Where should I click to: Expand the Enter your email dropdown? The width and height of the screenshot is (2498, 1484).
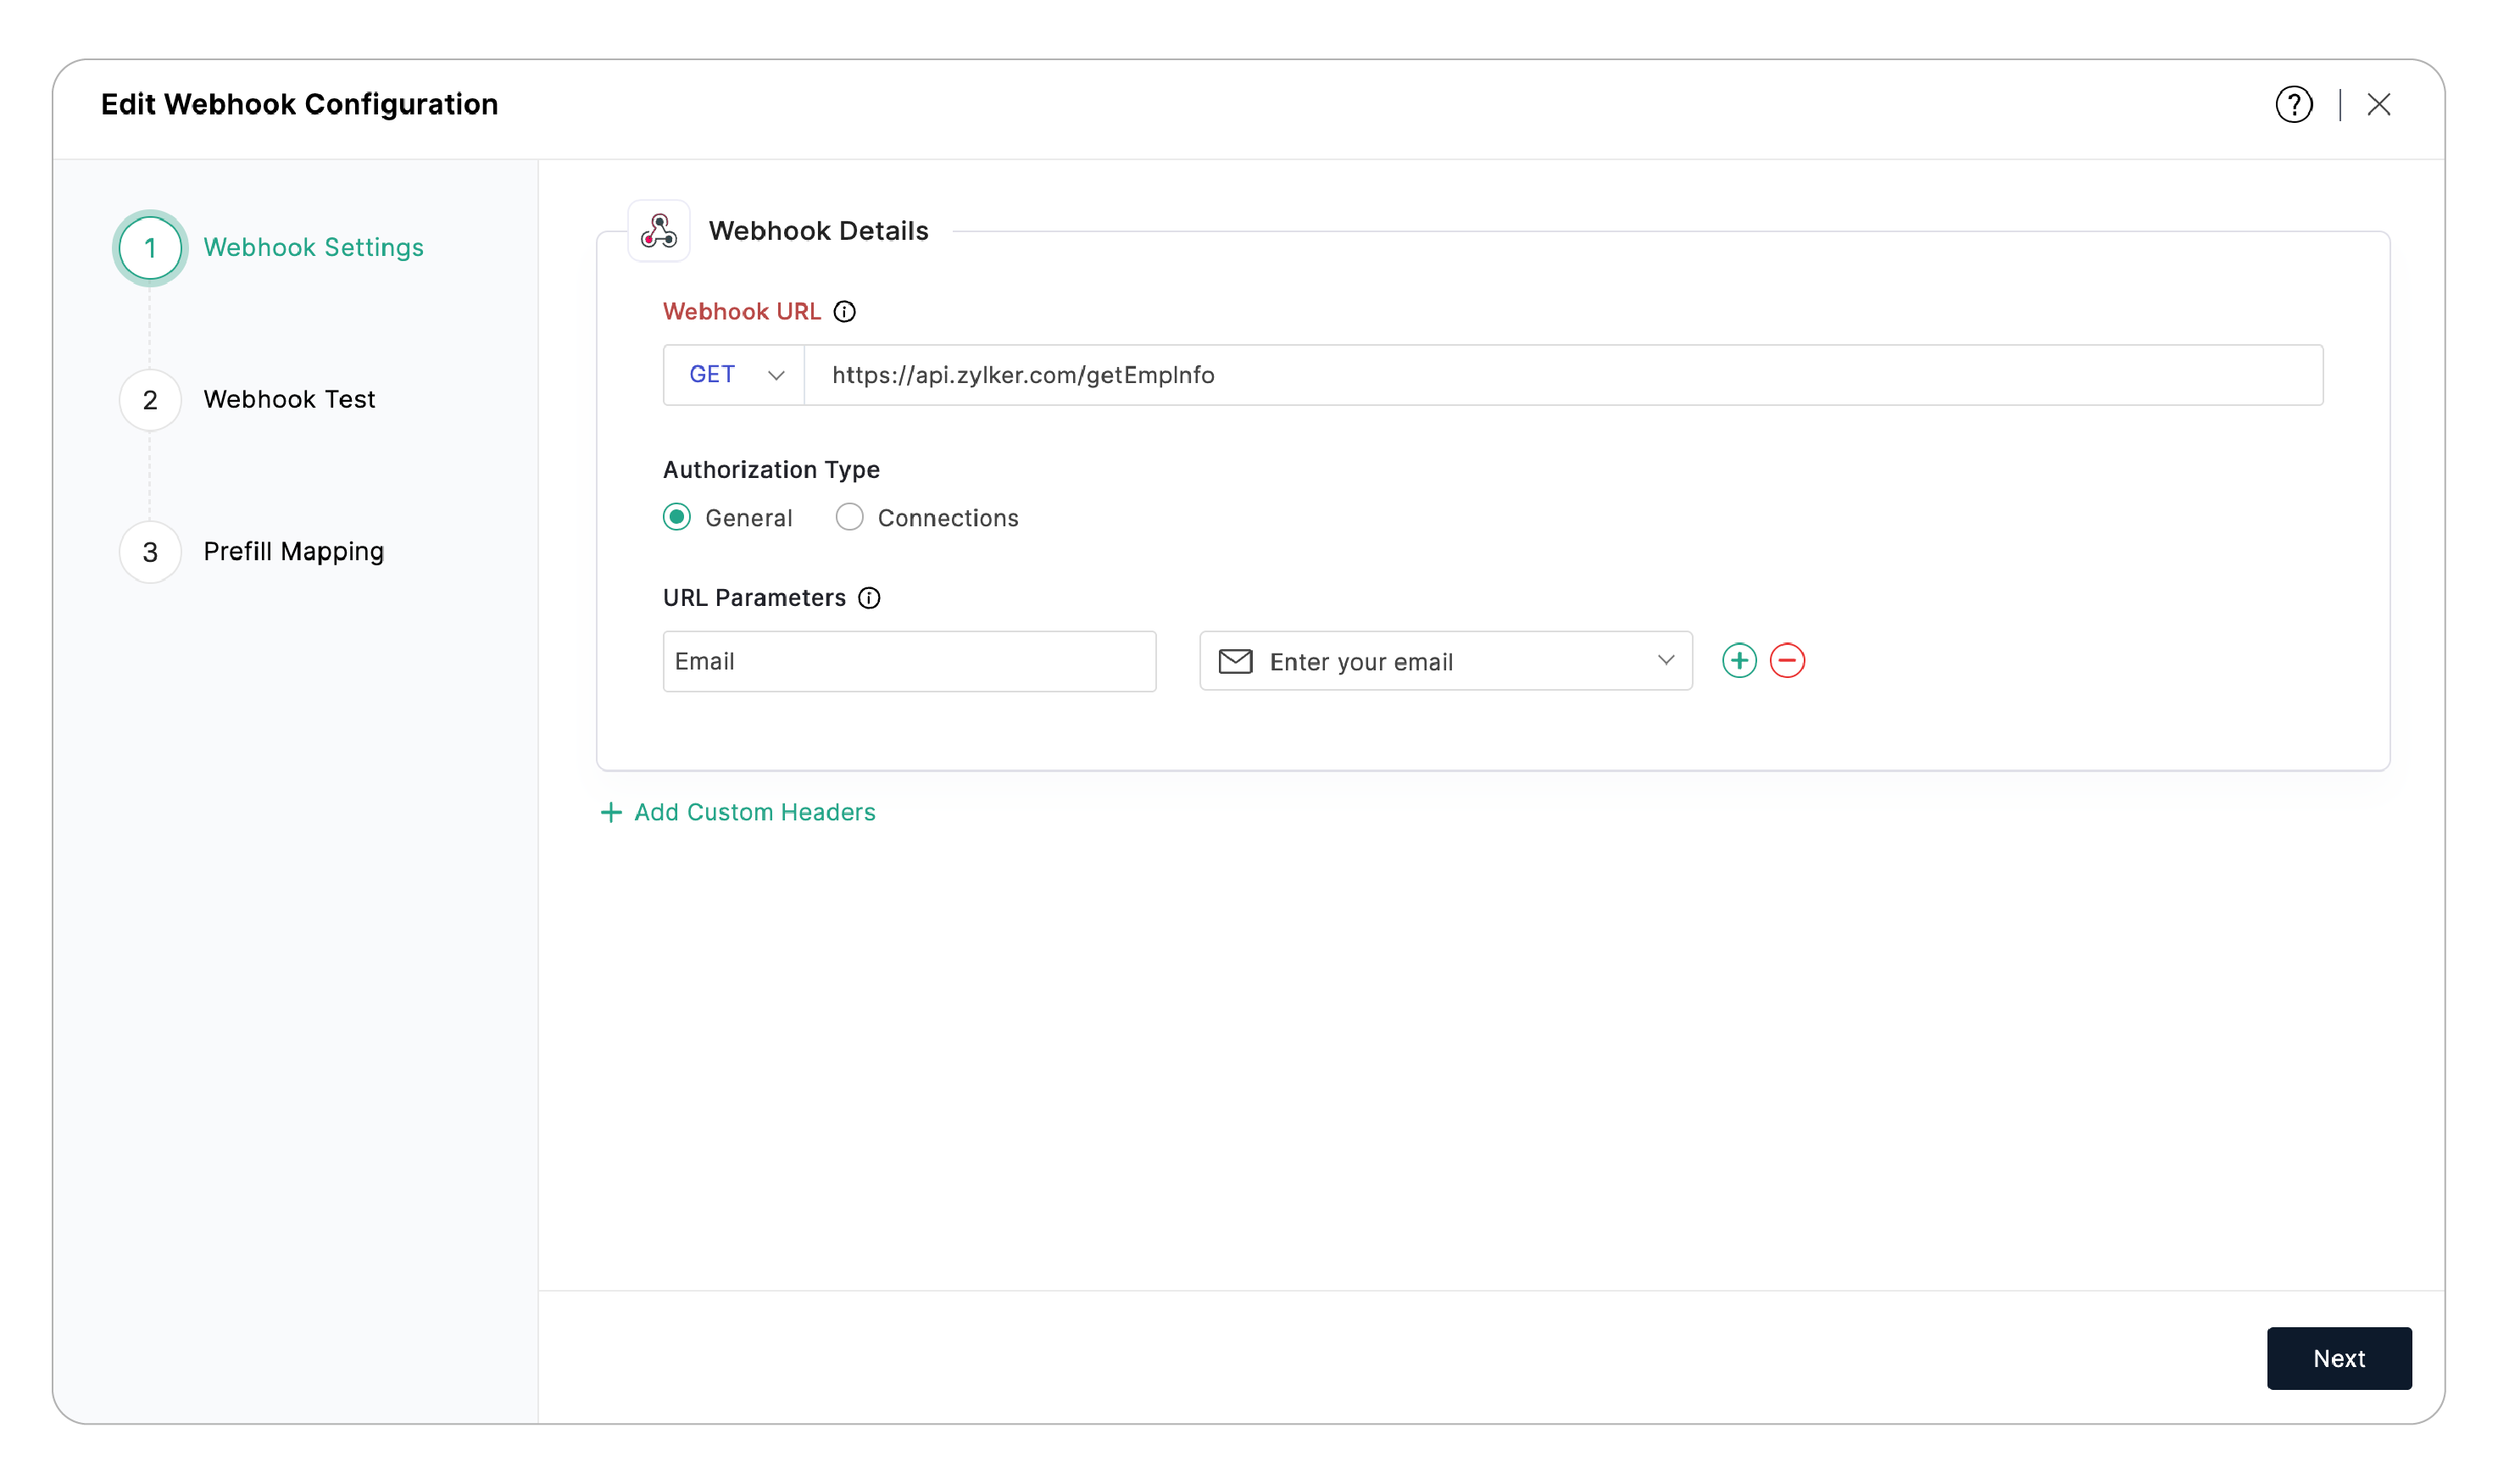1665,661
